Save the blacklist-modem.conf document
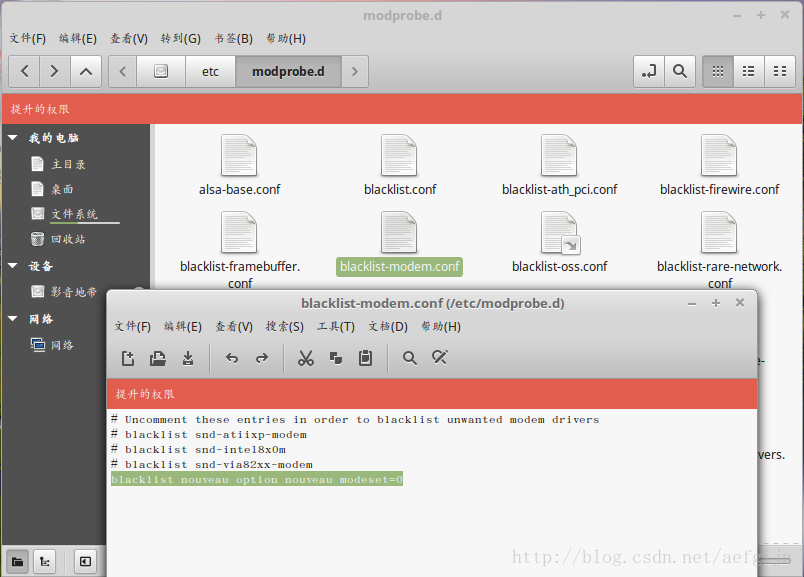 click(x=188, y=358)
